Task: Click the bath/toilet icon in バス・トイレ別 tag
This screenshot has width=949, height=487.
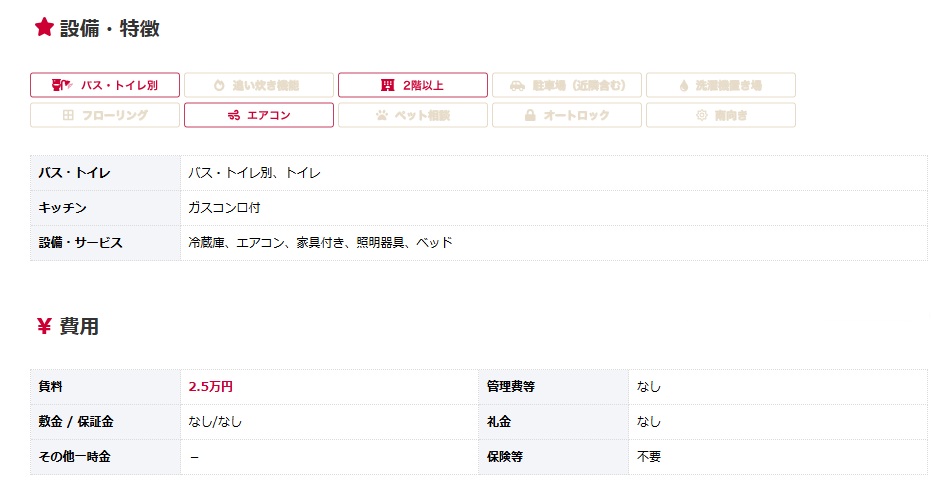Action: click(61, 85)
